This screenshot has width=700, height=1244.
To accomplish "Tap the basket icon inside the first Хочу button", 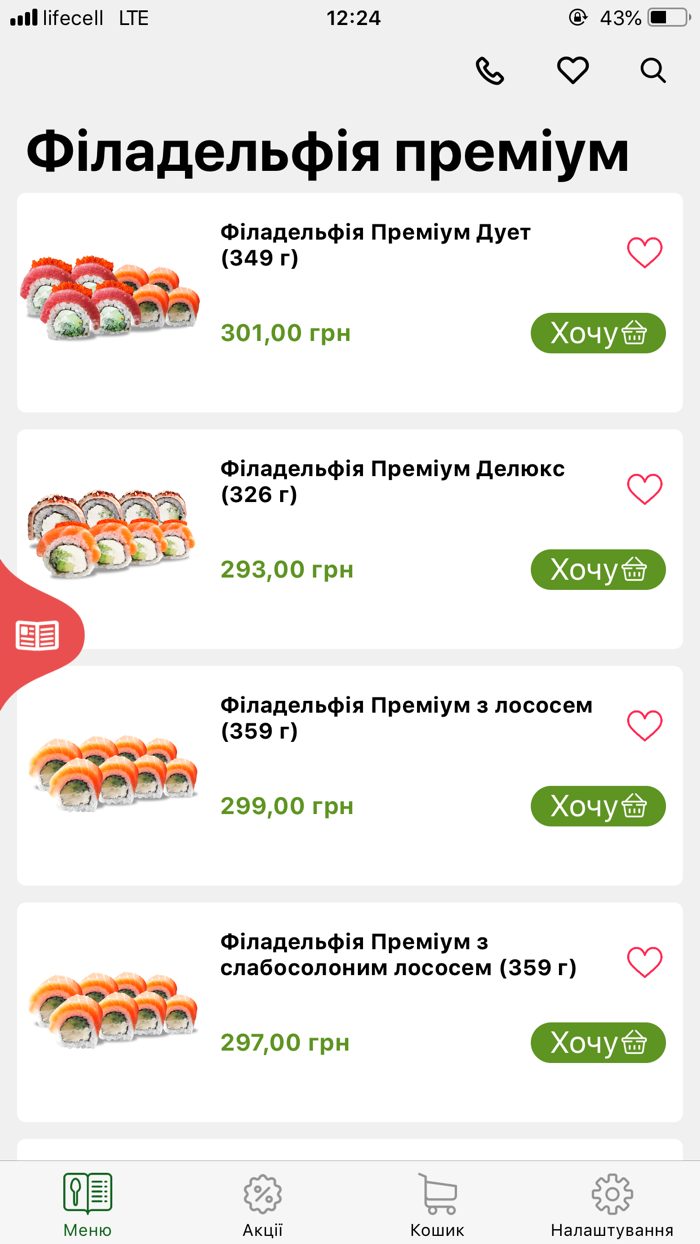I will click(633, 333).
